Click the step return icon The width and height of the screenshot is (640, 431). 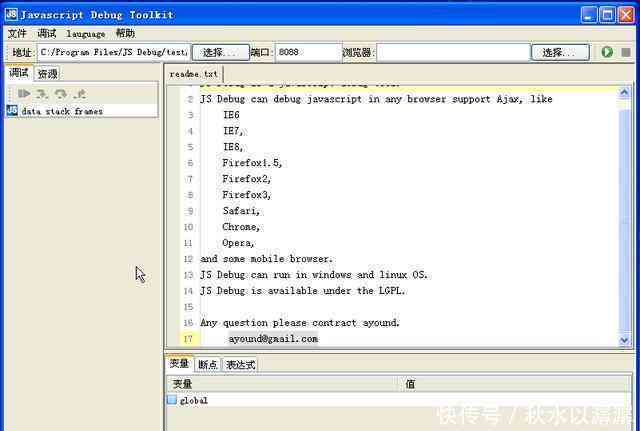[x=80, y=94]
